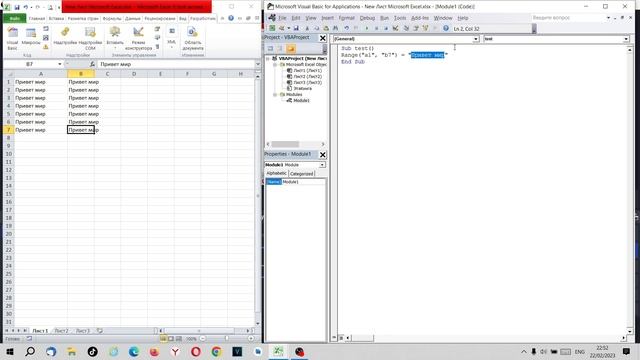This screenshot has height=360, width=640.
Task: Open the Run menu in VBA editor
Action: click(x=384, y=18)
